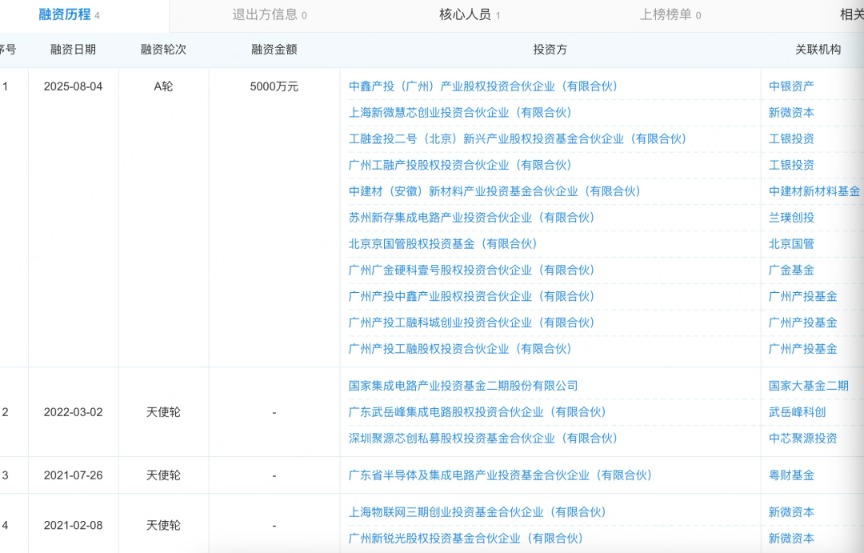864x553 pixels.
Task: Open related institution 广金基金
Action: (x=791, y=270)
